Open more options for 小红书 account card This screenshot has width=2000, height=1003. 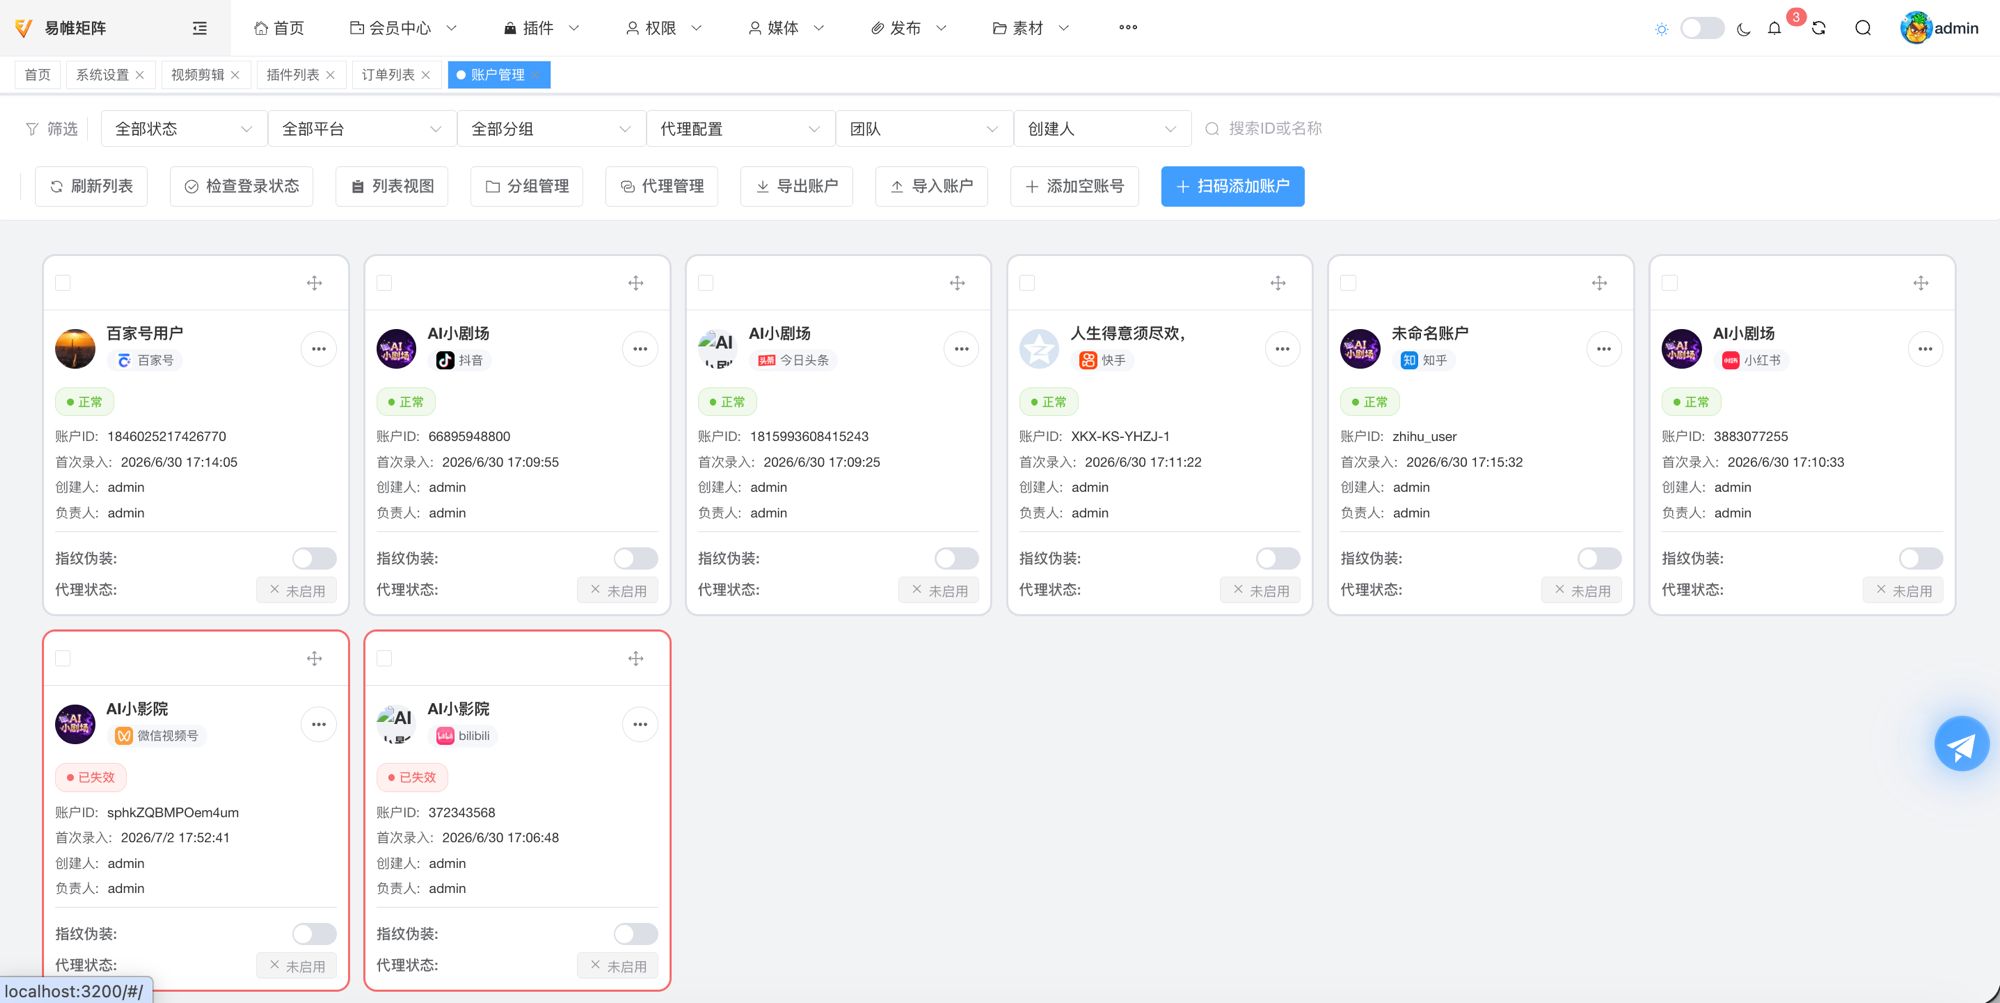click(x=1925, y=349)
